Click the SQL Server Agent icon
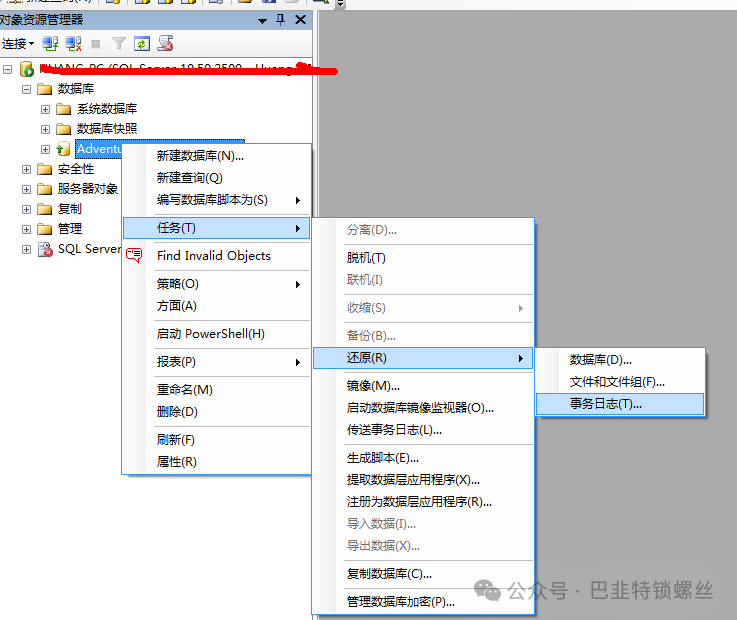Viewport: 737px width, 620px height. click(45, 249)
